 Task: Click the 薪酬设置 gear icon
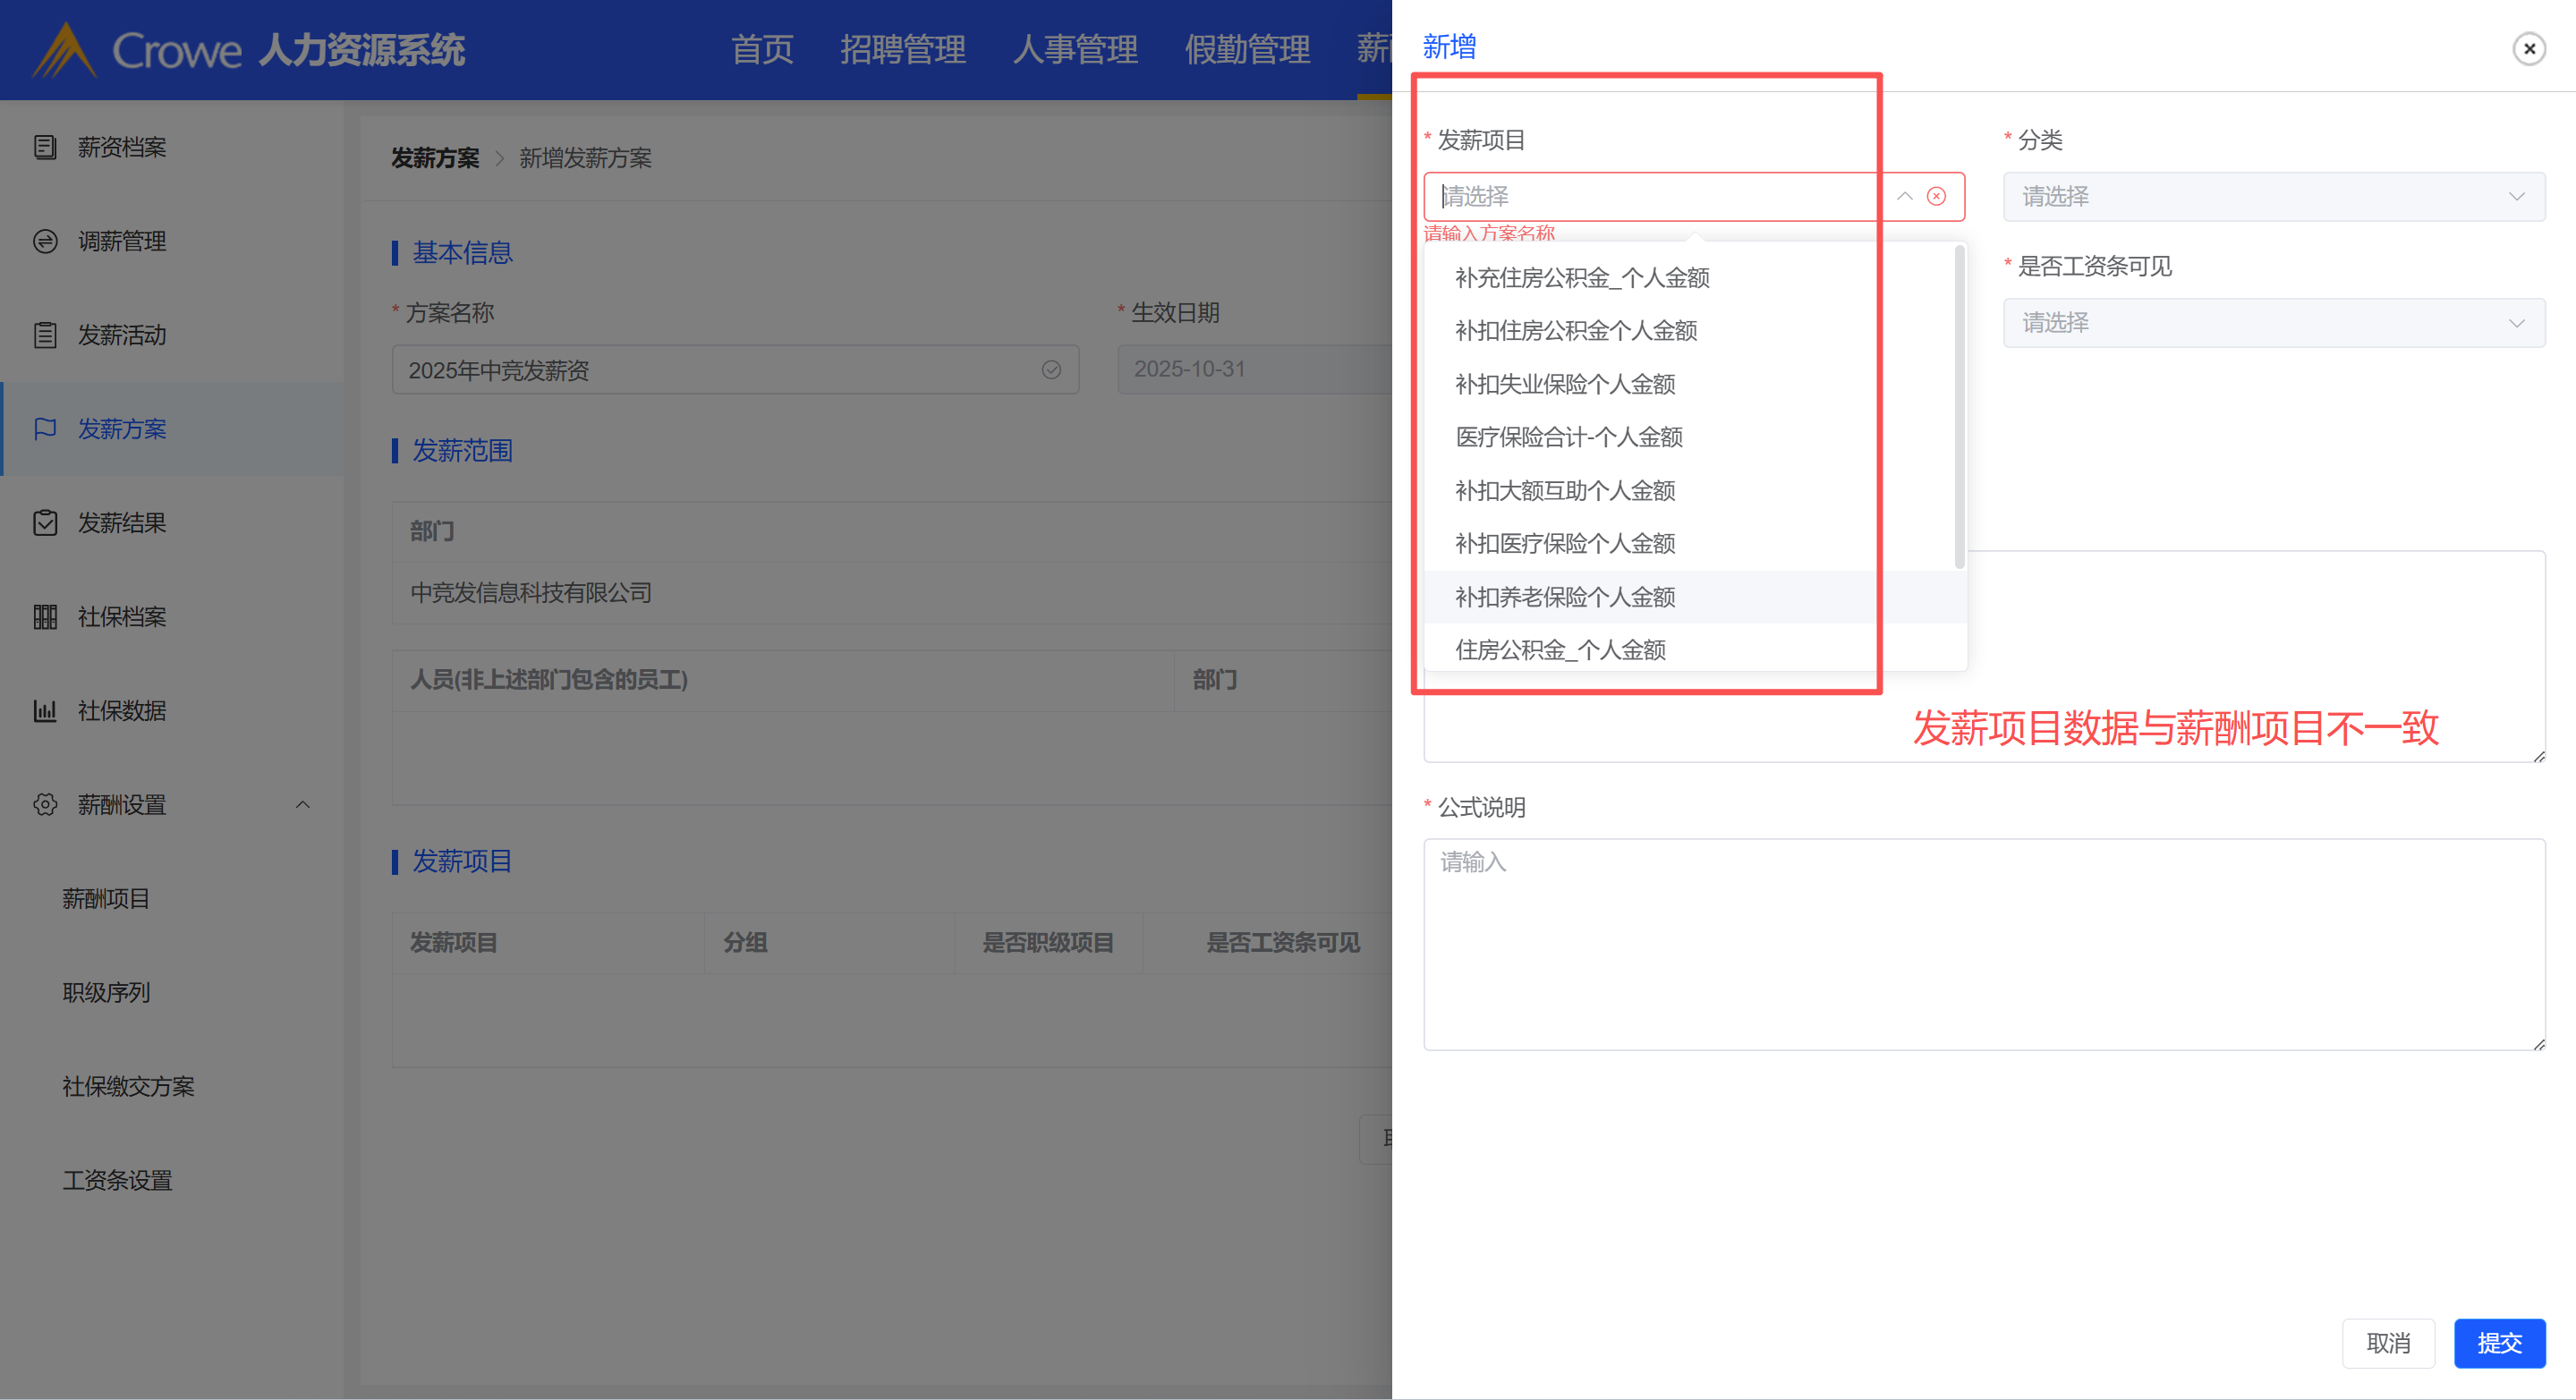[x=45, y=805]
